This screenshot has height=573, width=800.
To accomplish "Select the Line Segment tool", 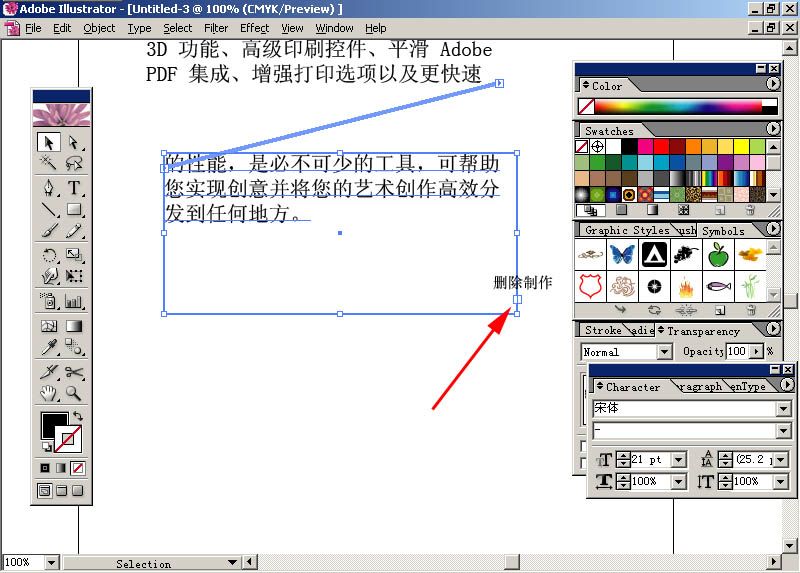I will tap(49, 209).
